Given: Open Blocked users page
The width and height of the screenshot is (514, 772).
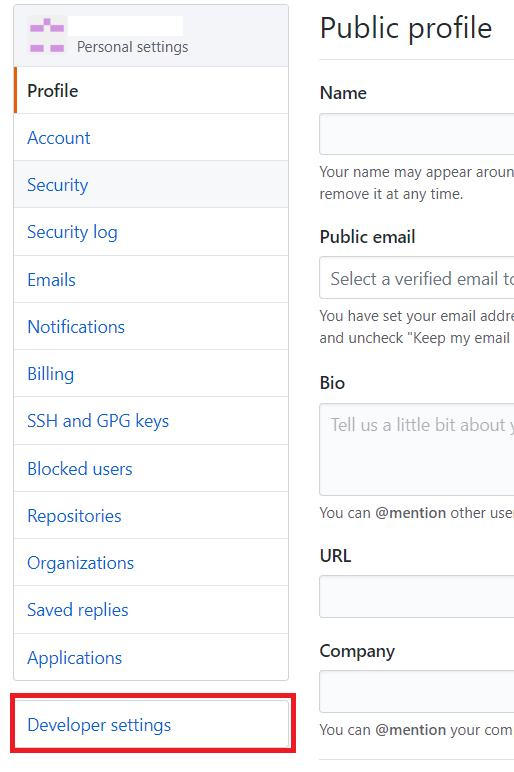Looking at the screenshot, I should 151,469.
